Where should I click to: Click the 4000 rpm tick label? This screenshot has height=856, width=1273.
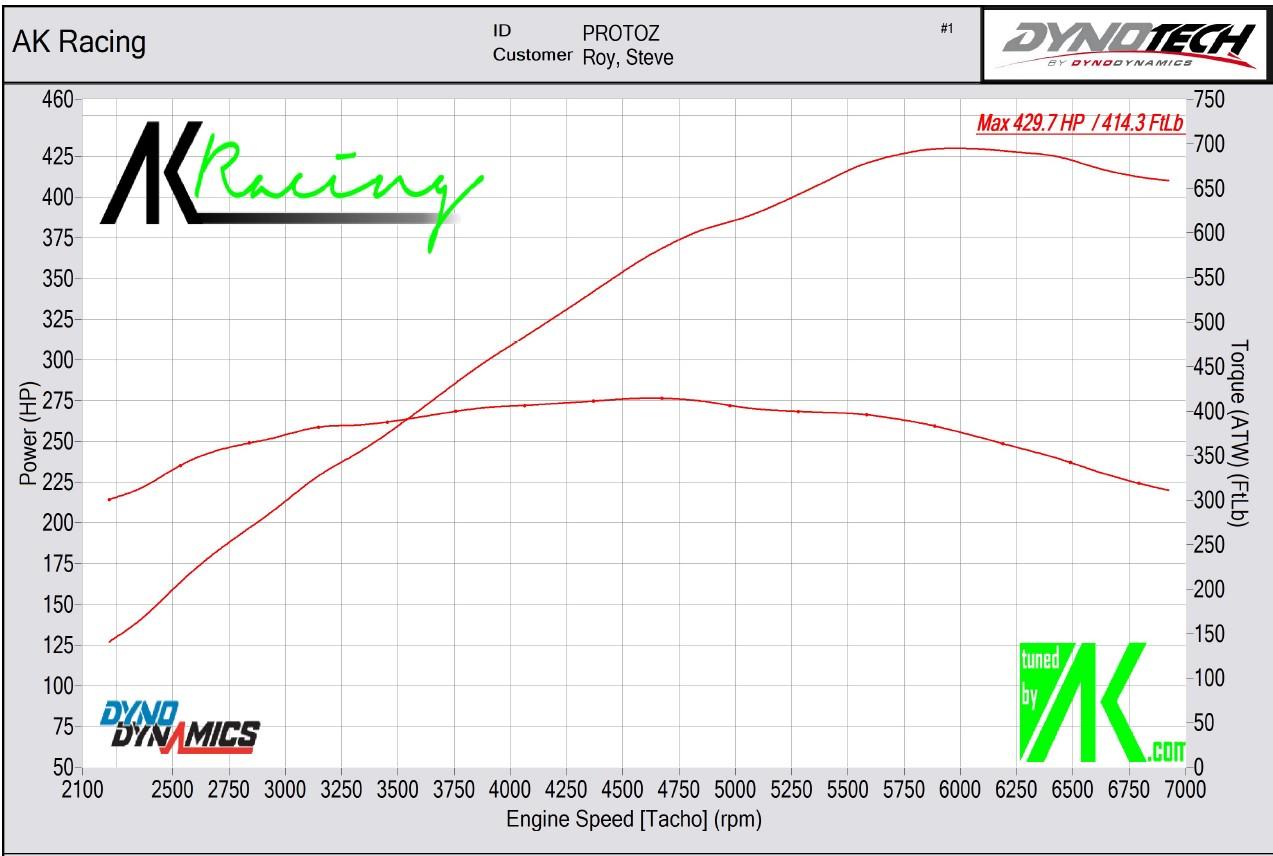pyautogui.click(x=510, y=789)
